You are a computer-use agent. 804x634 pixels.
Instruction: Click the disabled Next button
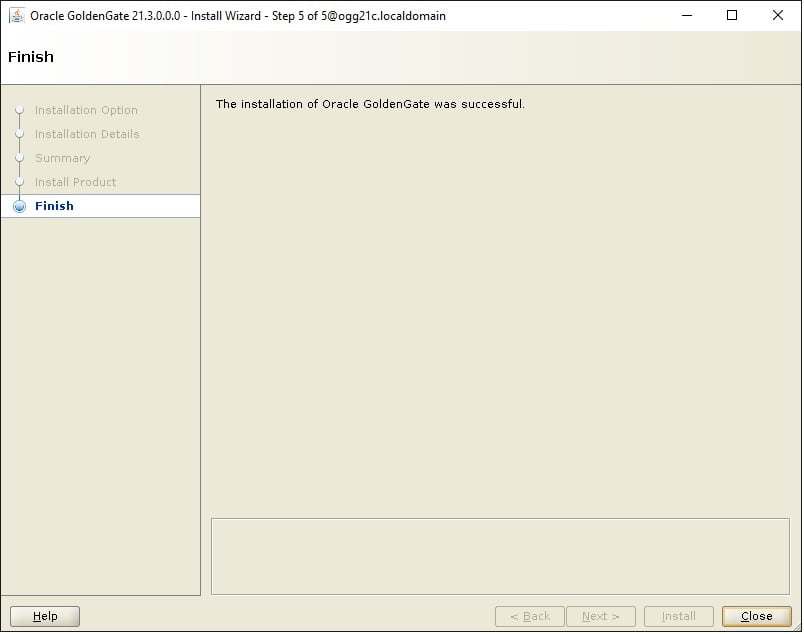(600, 616)
